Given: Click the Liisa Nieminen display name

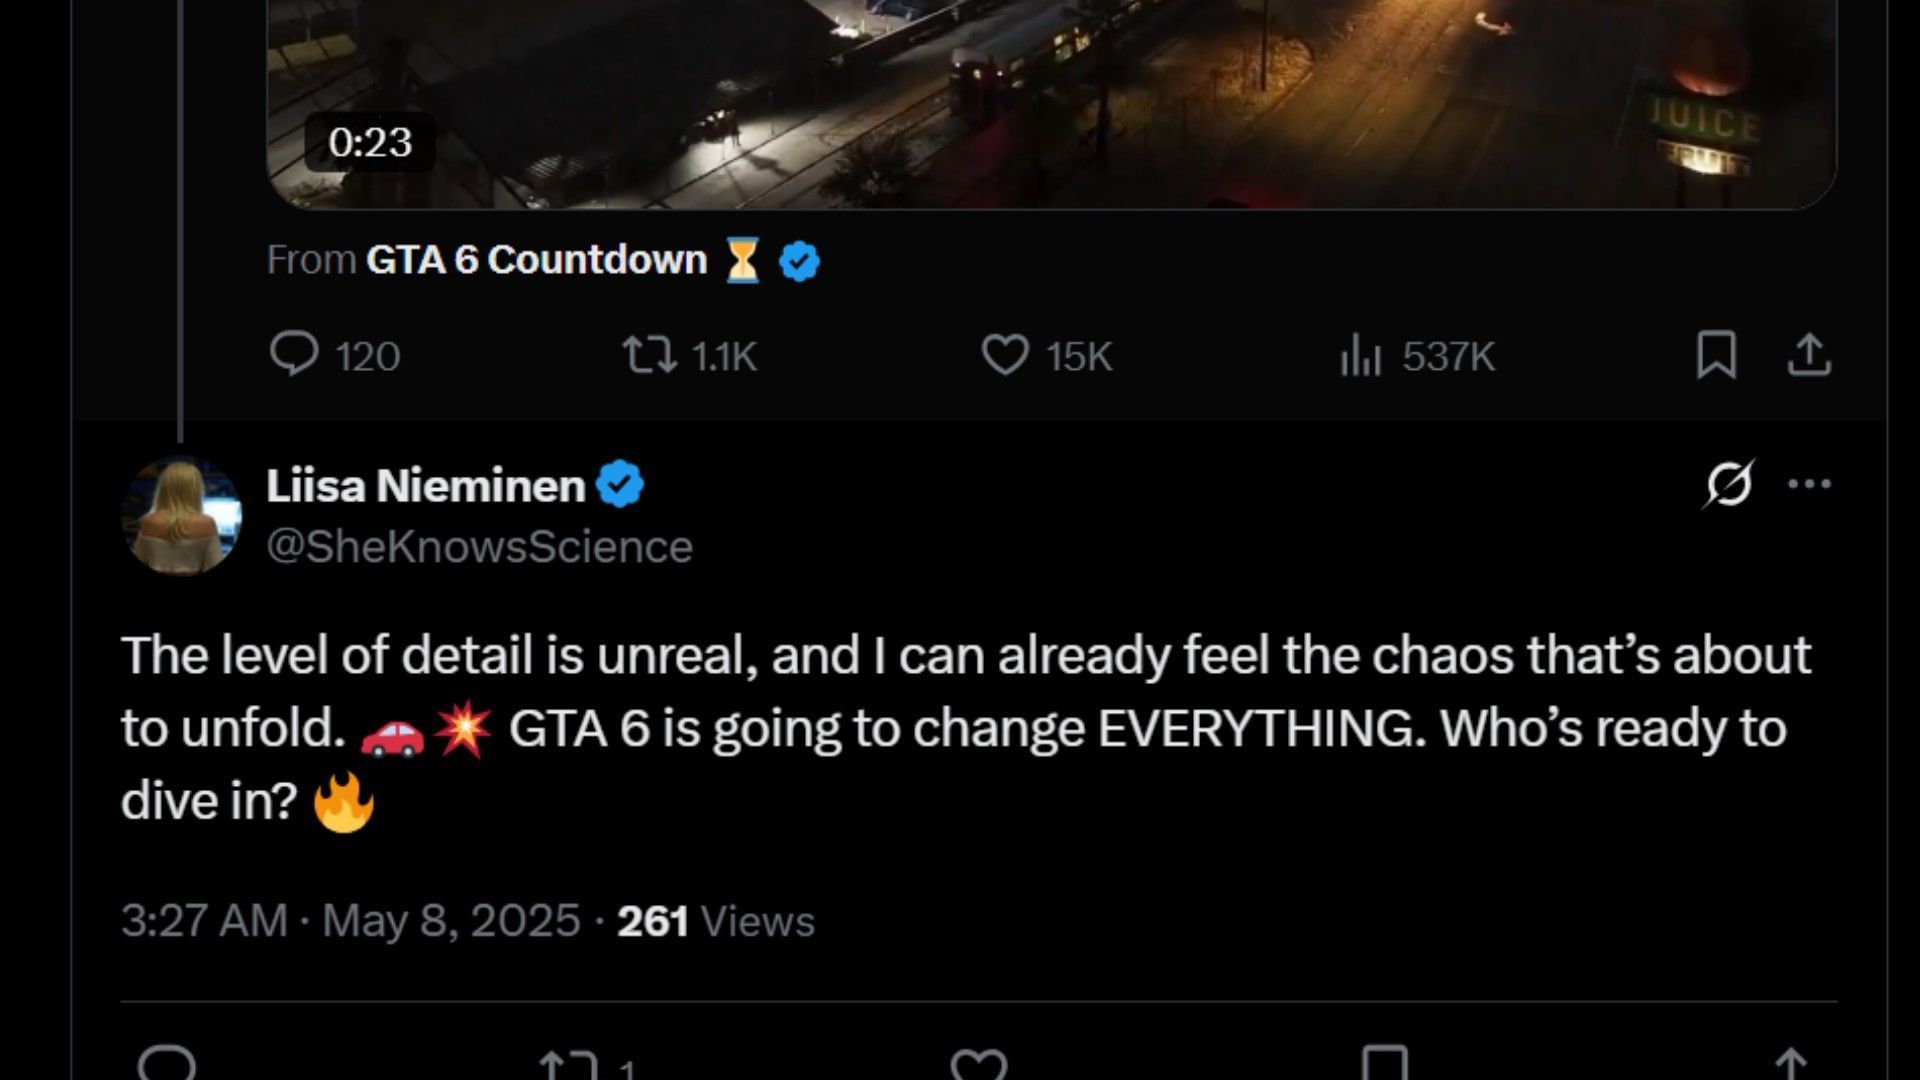Looking at the screenshot, I should point(425,486).
